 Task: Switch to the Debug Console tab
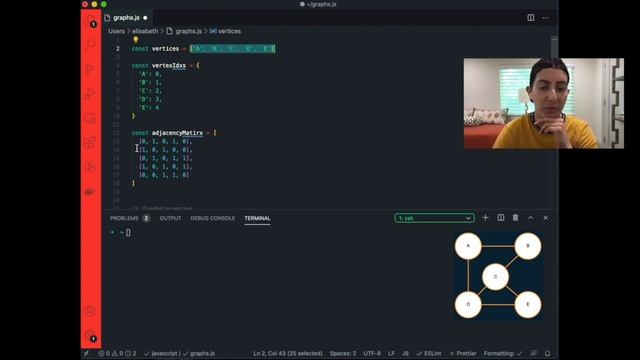(x=213, y=218)
